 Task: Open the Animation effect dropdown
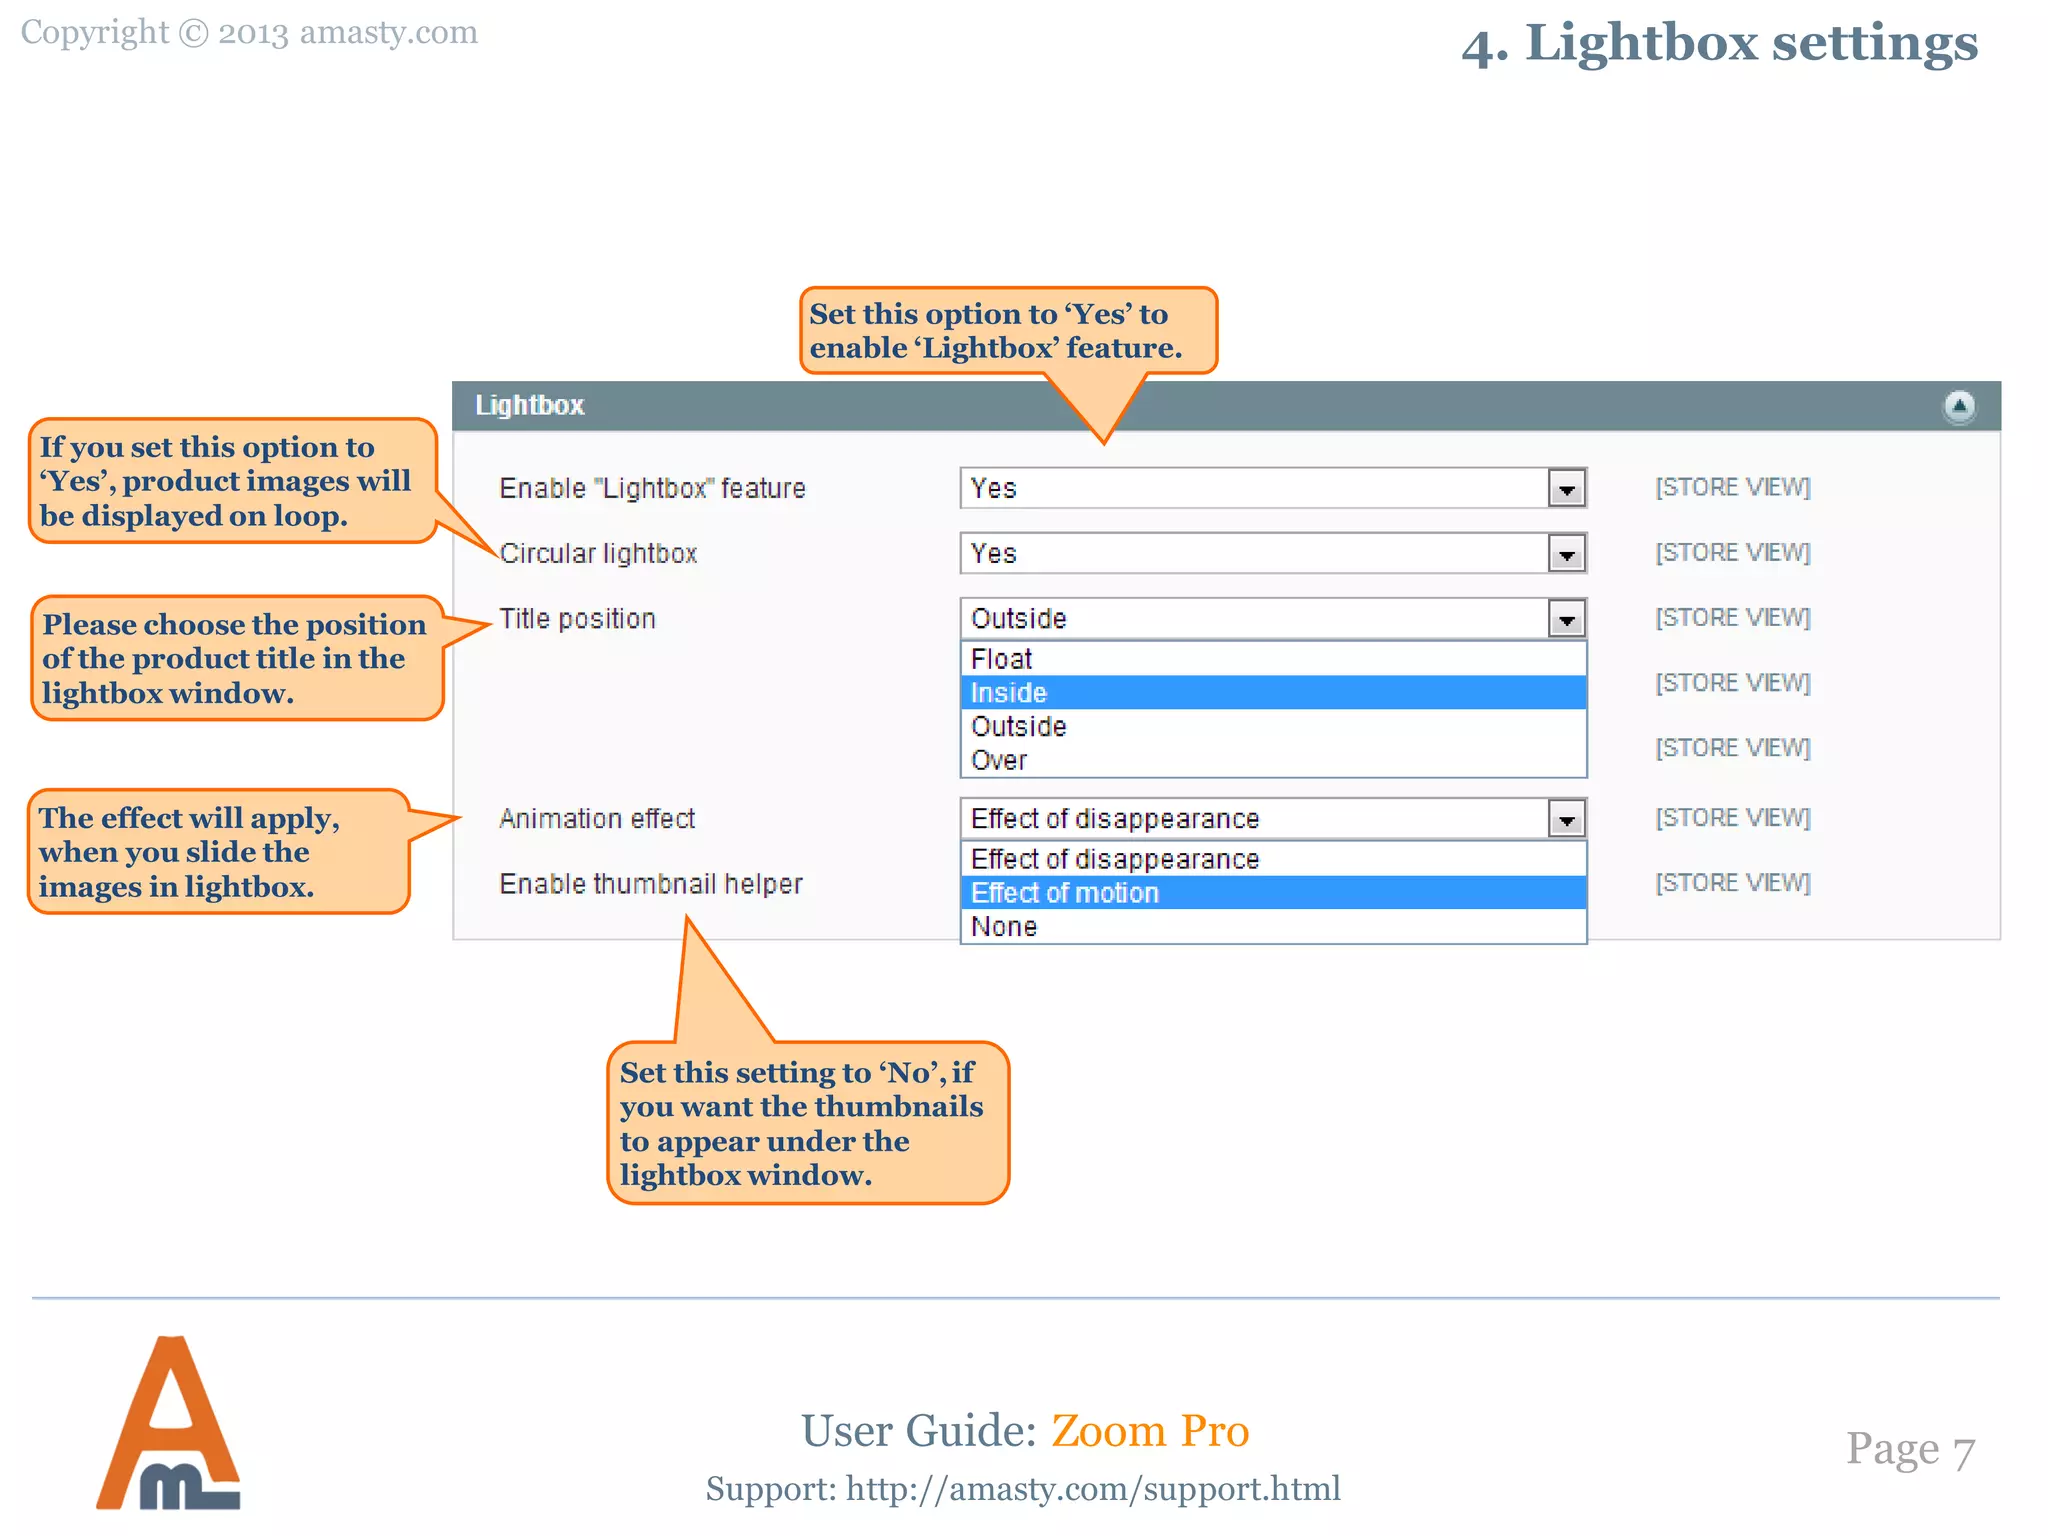pyautogui.click(x=1273, y=818)
